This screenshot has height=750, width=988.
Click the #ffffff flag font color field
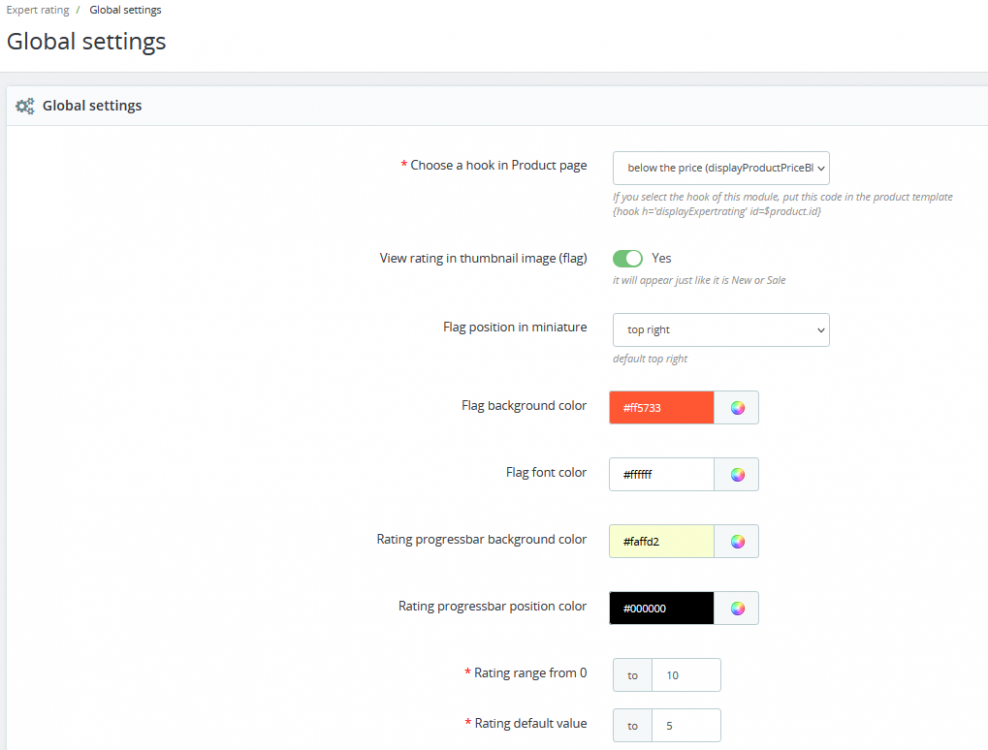coord(662,475)
